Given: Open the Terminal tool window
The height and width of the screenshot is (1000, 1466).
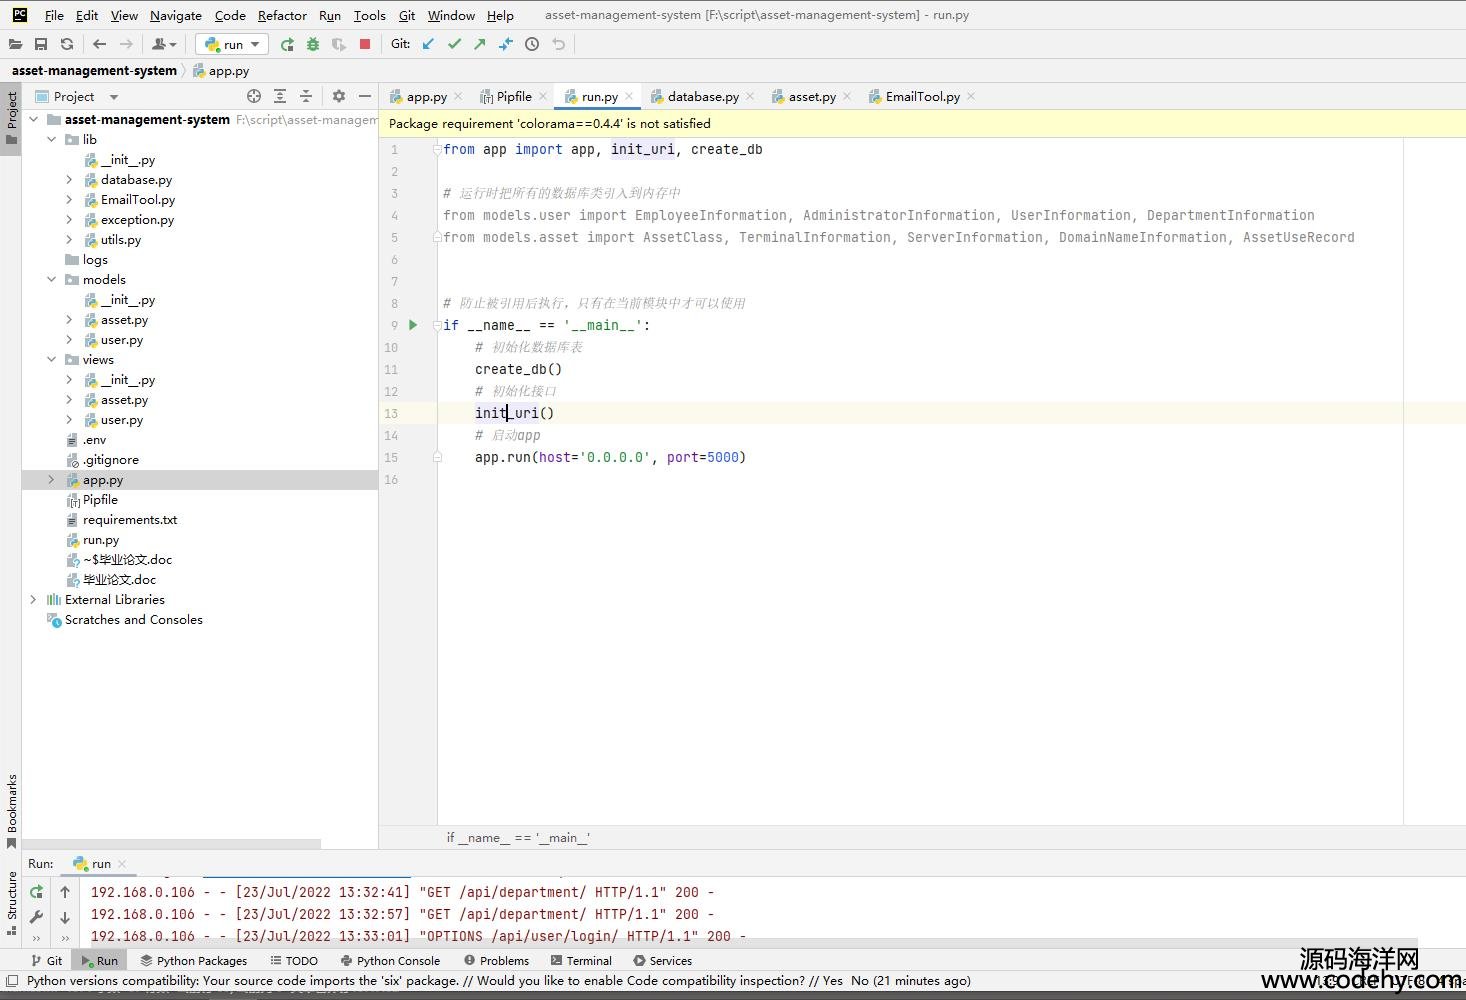Looking at the screenshot, I should (x=581, y=961).
